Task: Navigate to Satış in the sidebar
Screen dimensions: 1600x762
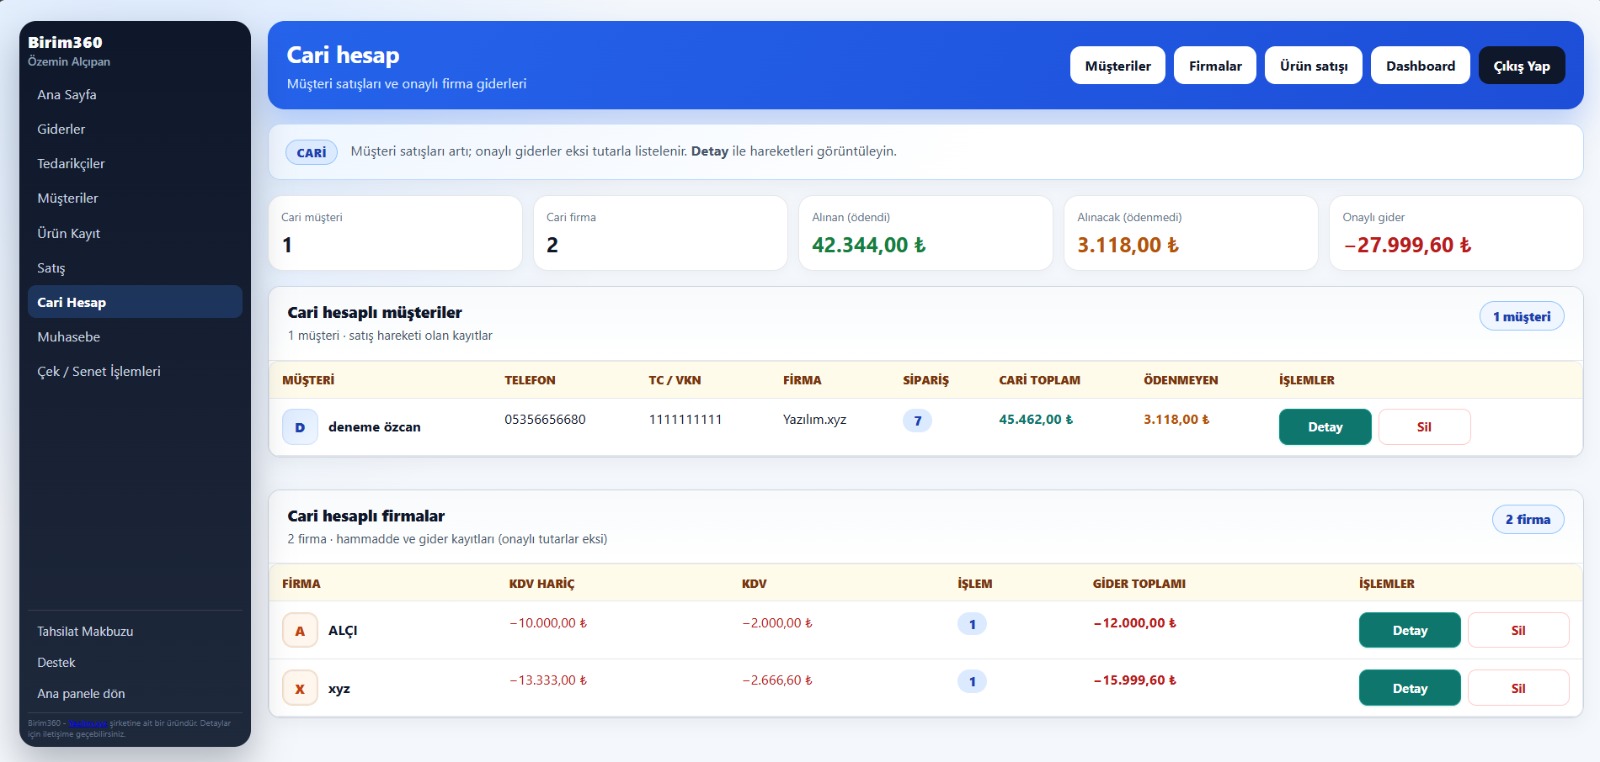Action: click(135, 268)
